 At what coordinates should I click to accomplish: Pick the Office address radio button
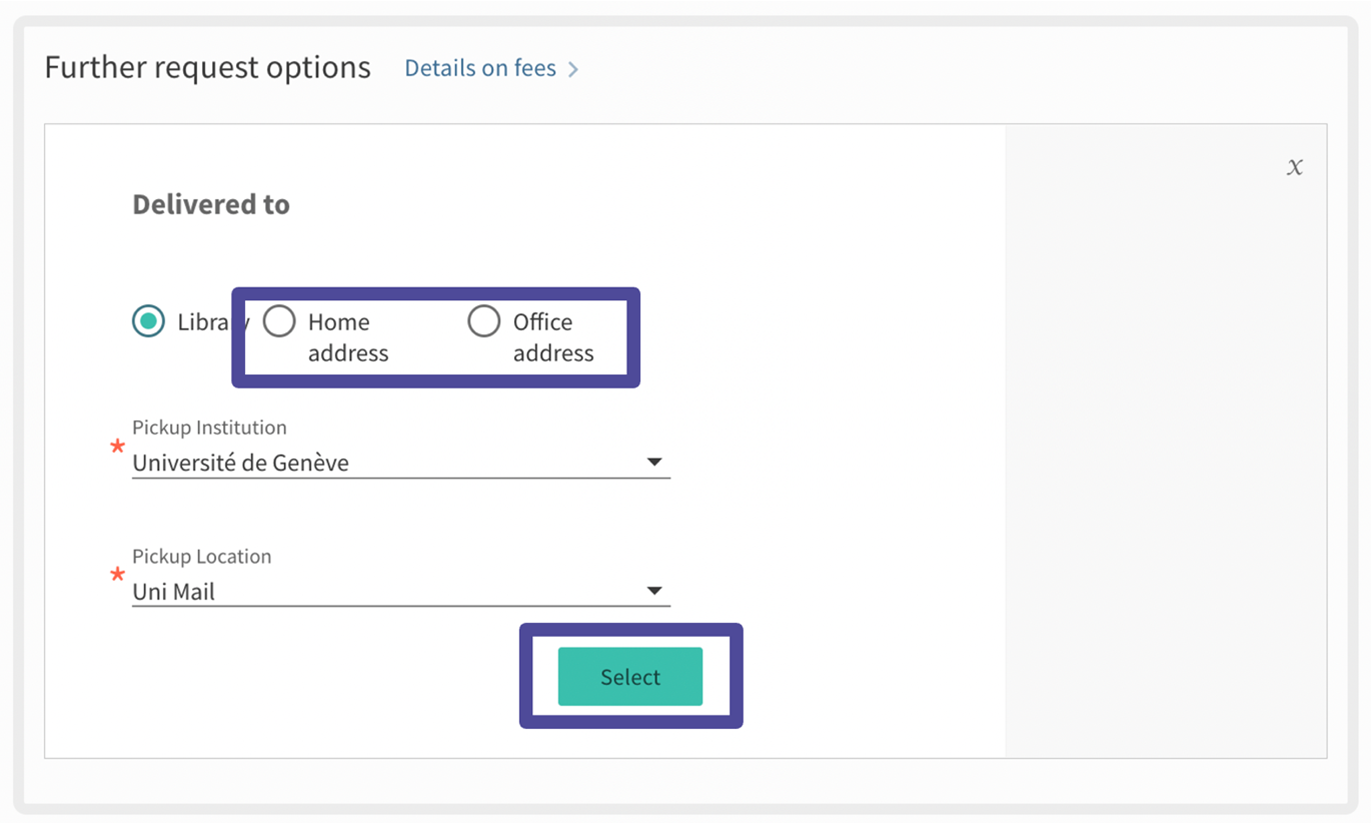coord(484,321)
